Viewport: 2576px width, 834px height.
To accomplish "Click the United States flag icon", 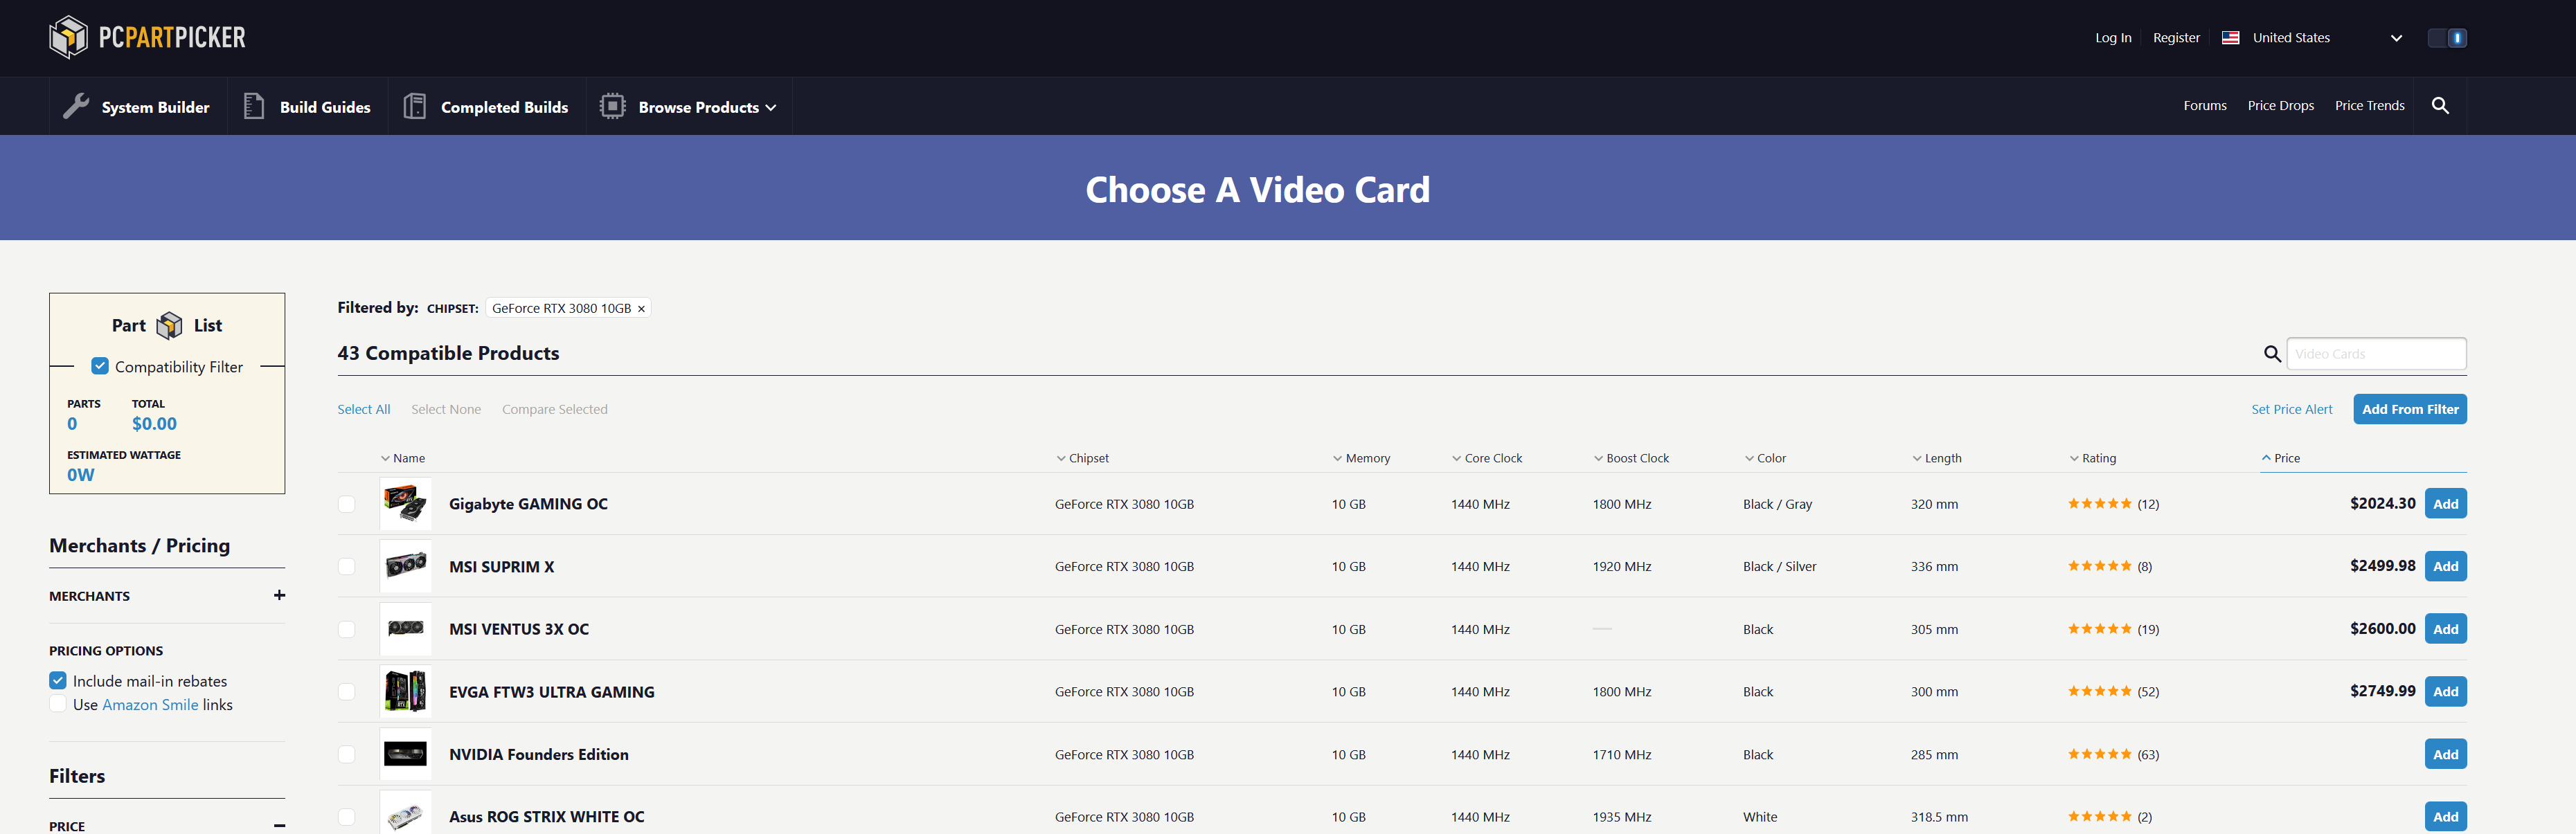I will click(x=2230, y=38).
